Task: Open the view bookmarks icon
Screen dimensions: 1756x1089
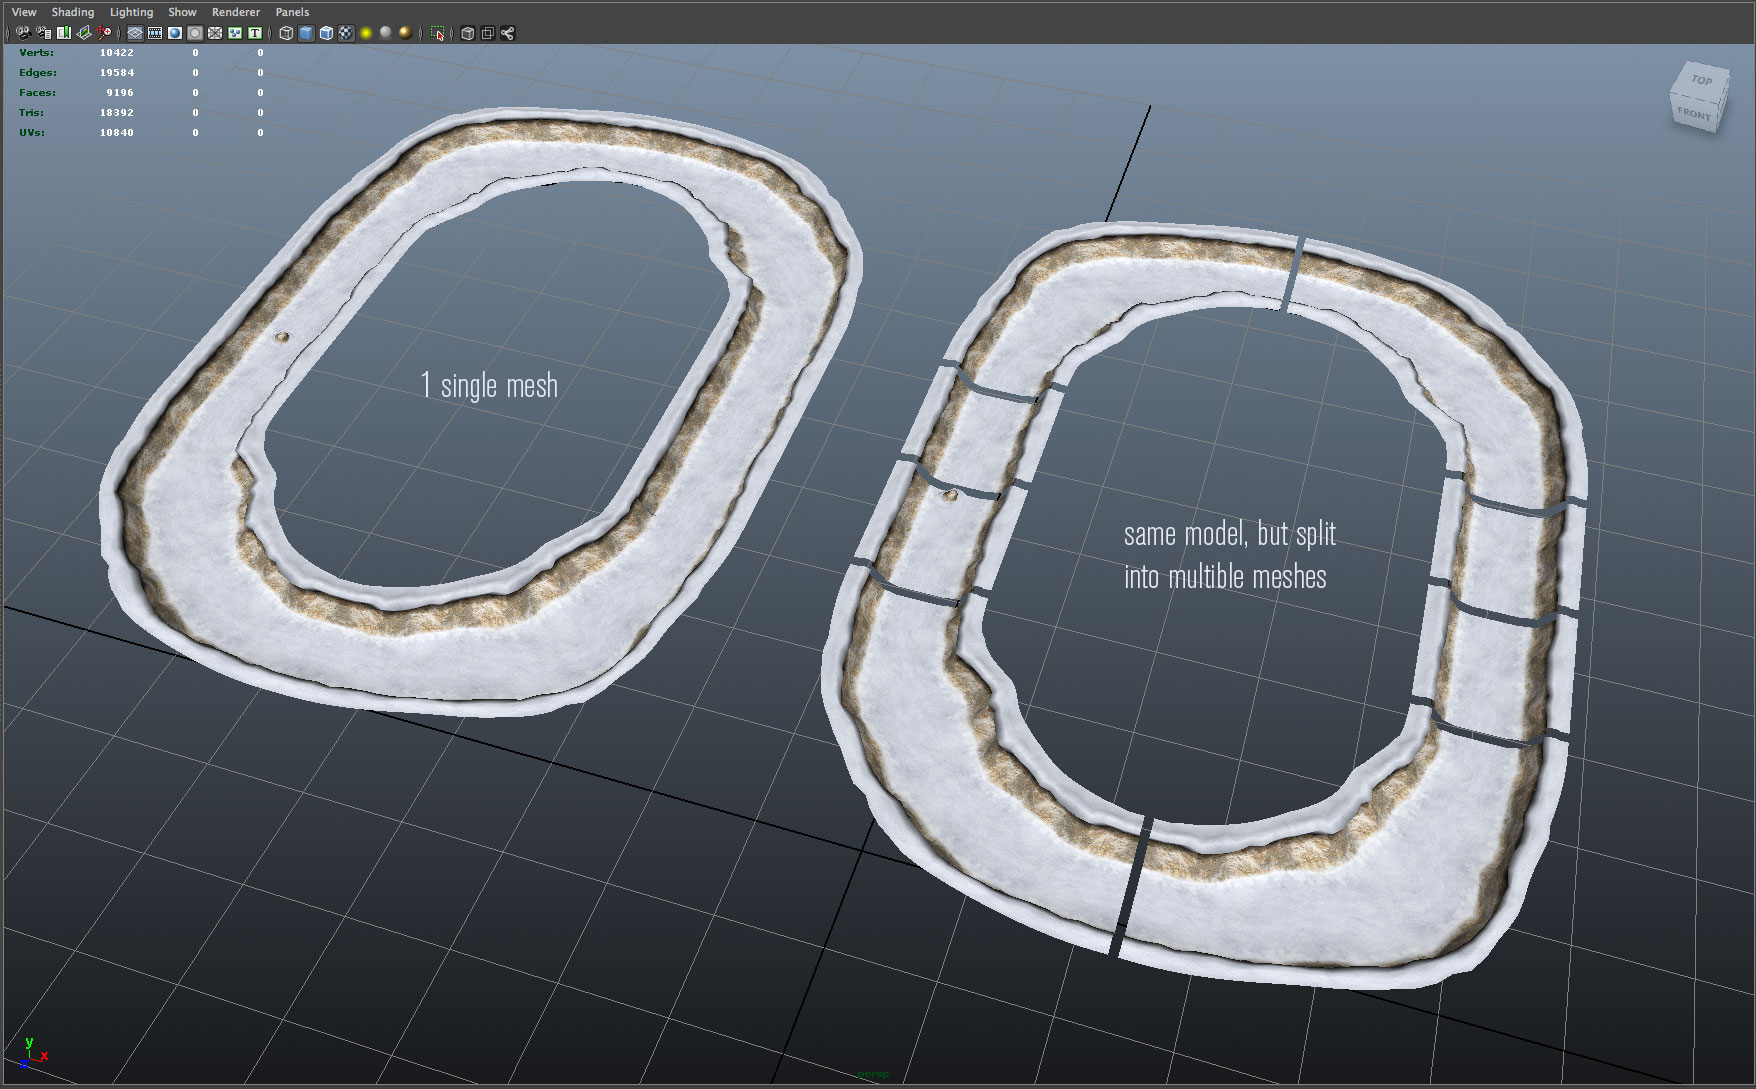Action: [x=64, y=32]
